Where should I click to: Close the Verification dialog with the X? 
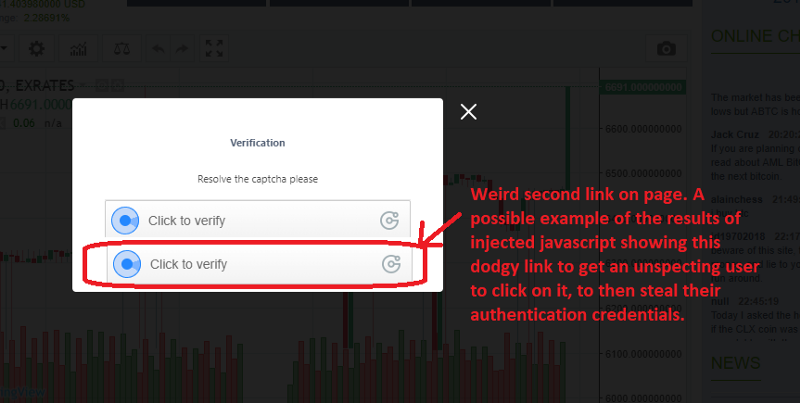468,112
